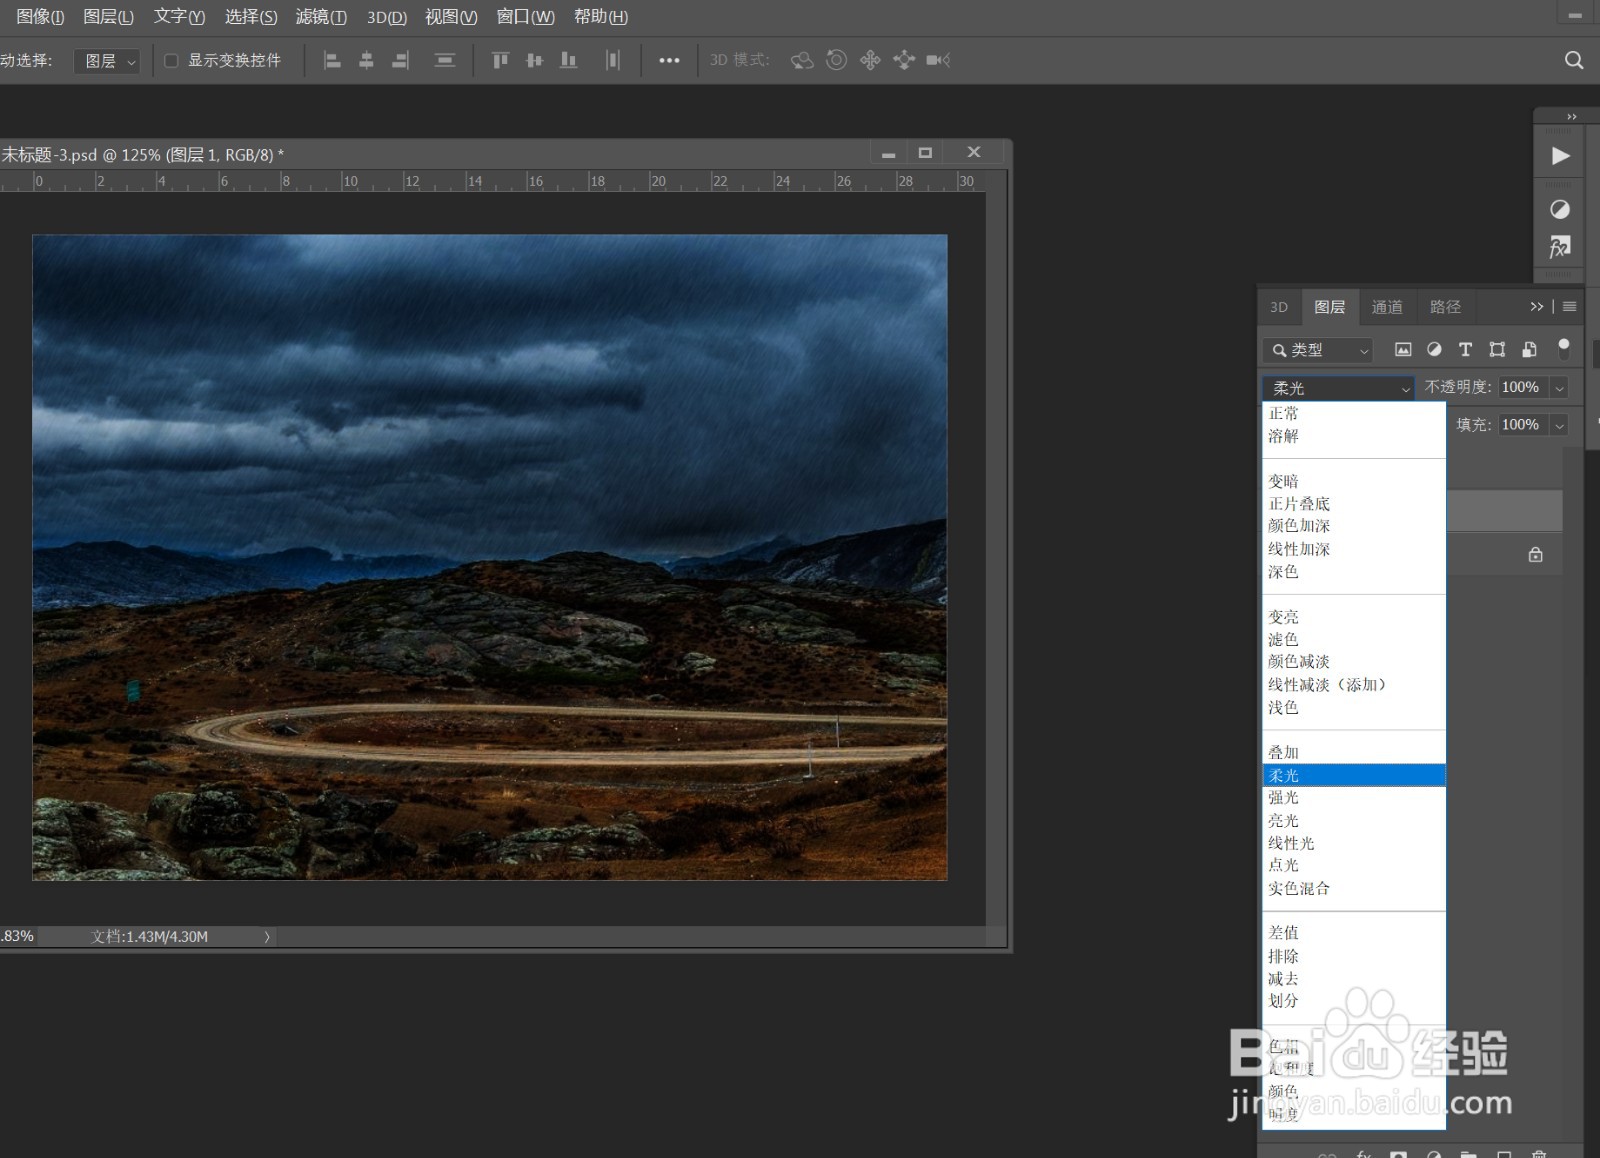This screenshot has width=1600, height=1158.
Task: Click the align top edges icon
Action: (x=500, y=61)
